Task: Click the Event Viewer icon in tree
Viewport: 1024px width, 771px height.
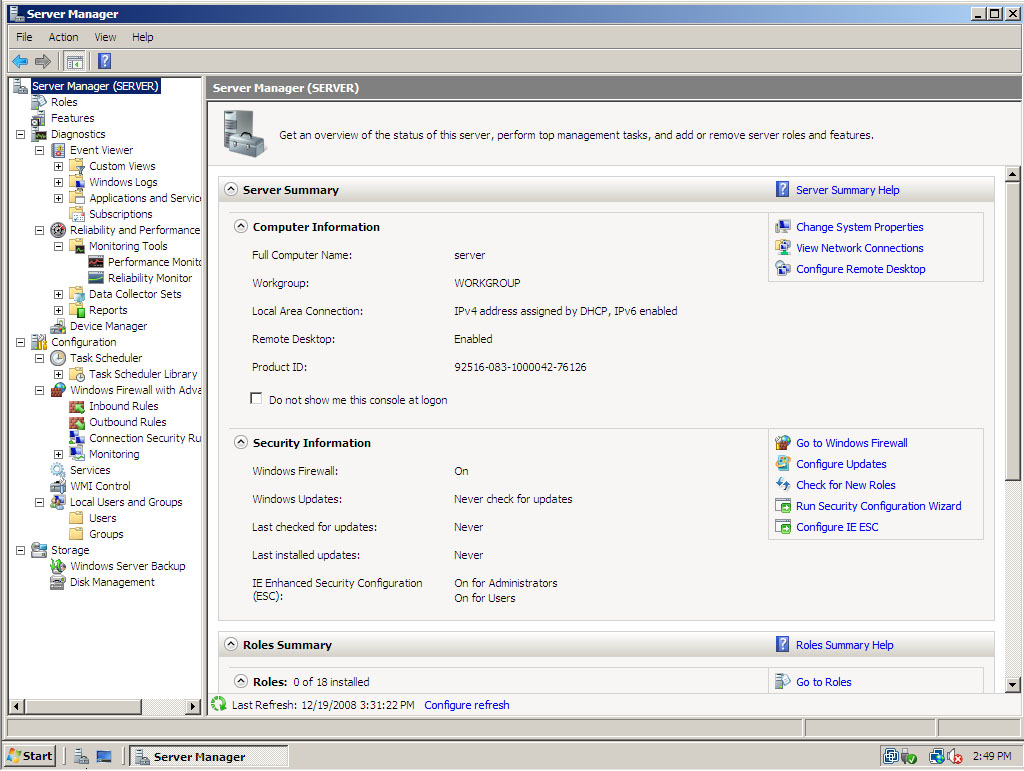Action: pyautogui.click(x=58, y=150)
